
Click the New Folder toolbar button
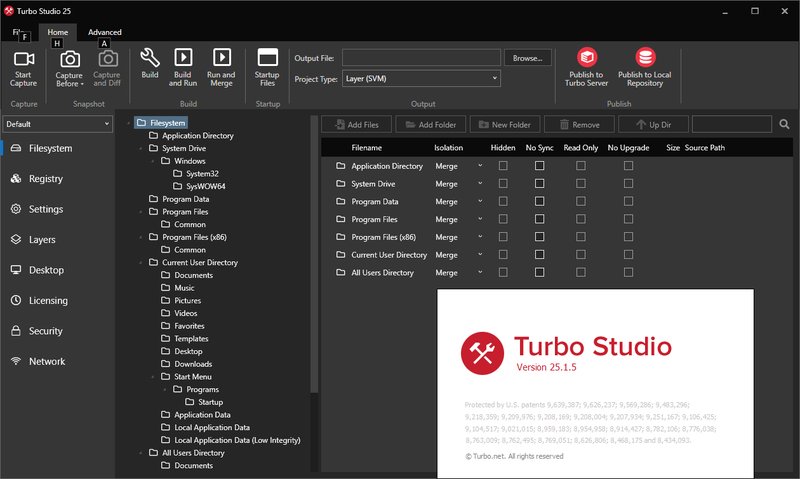(x=505, y=124)
